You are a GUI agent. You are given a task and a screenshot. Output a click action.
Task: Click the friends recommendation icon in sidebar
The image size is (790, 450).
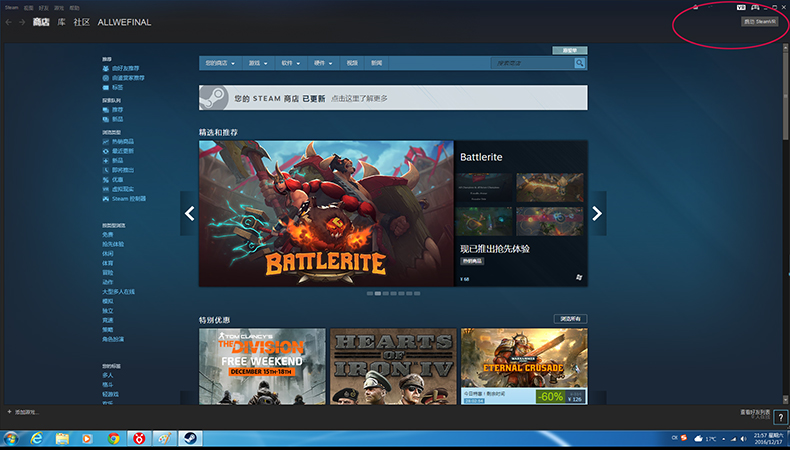point(106,68)
